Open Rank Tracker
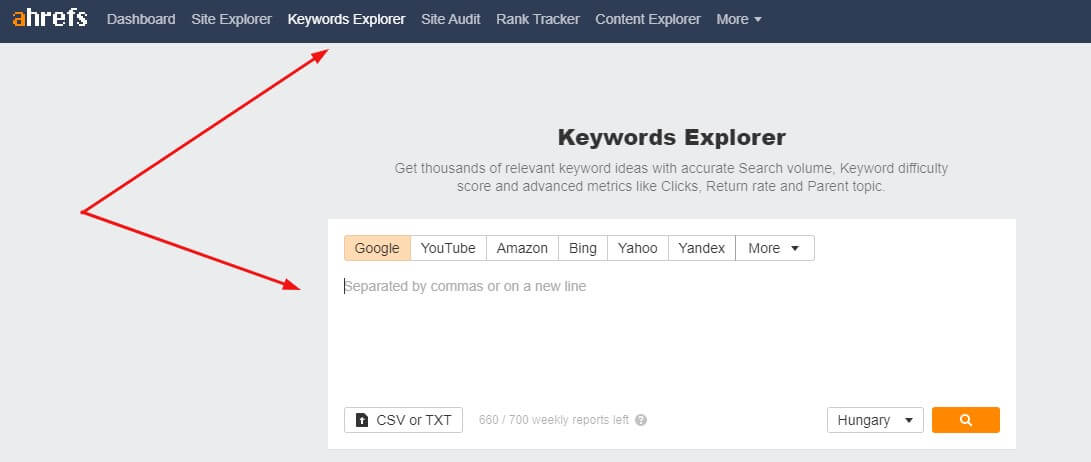The height and width of the screenshot is (462, 1091). tap(538, 19)
